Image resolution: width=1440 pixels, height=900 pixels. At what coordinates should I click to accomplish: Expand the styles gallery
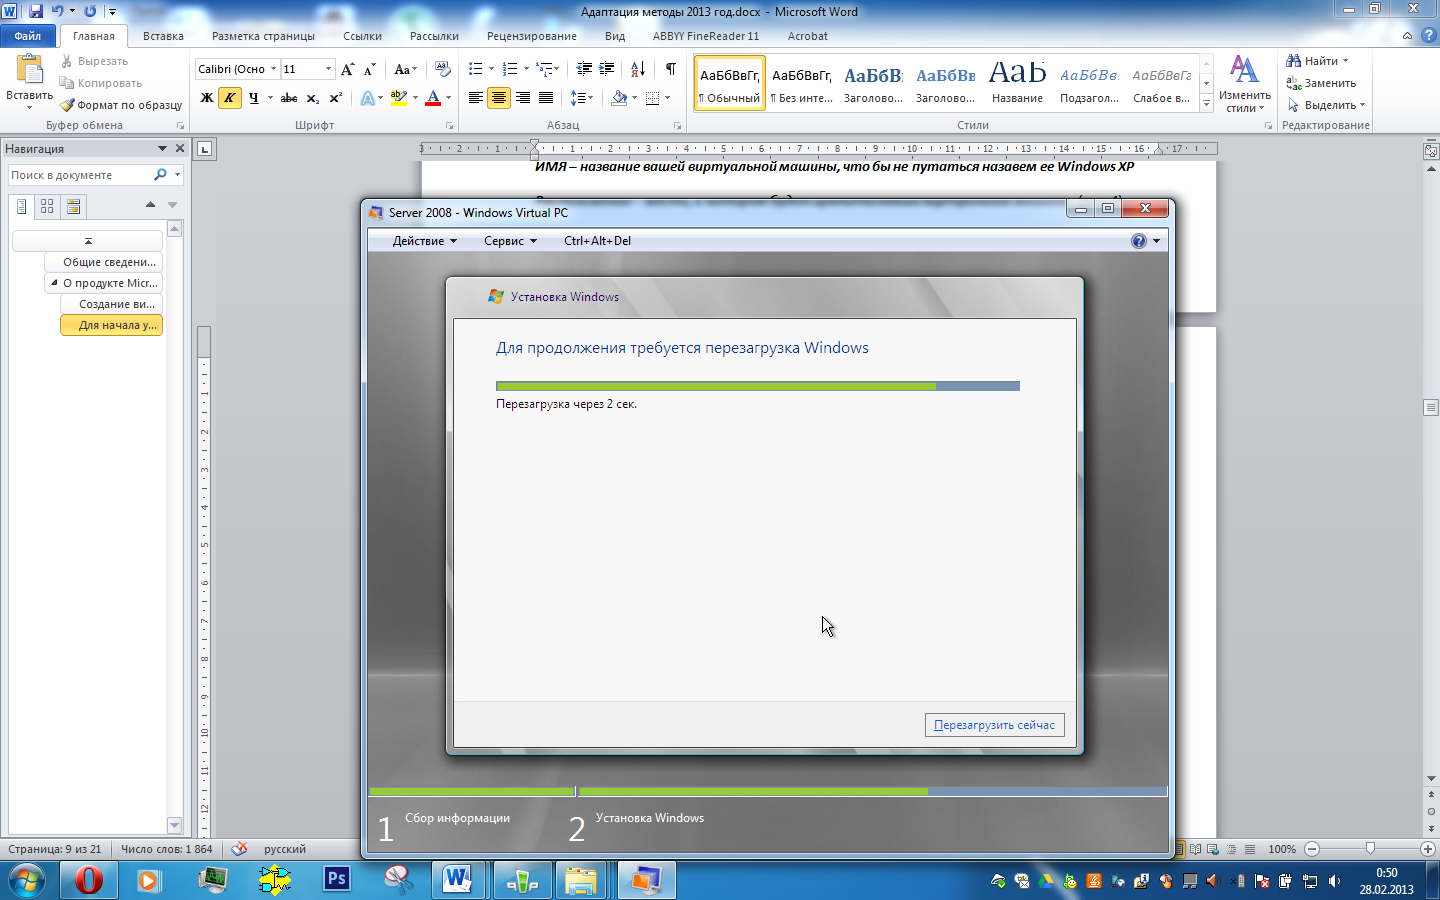[x=1207, y=104]
